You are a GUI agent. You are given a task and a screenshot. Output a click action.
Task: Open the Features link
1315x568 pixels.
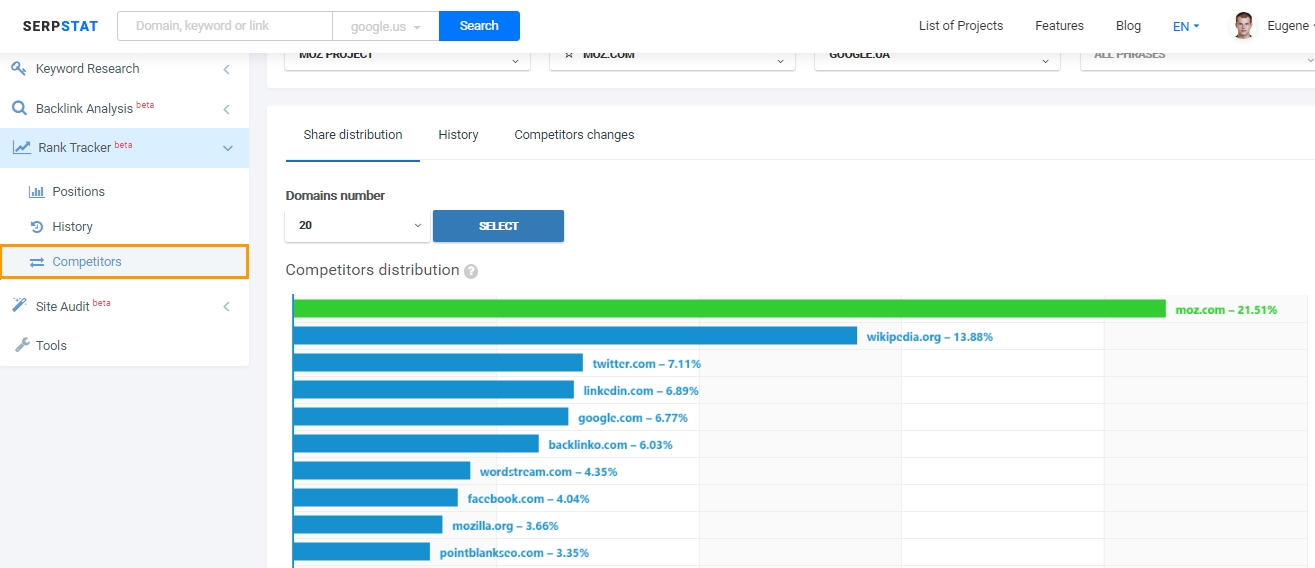1059,26
